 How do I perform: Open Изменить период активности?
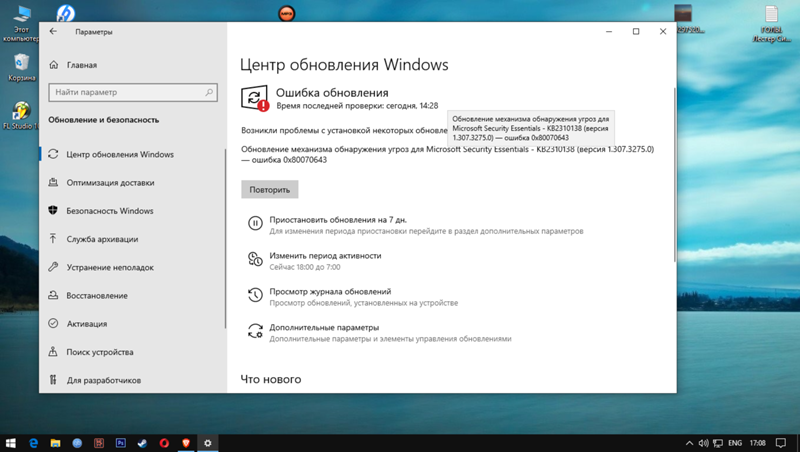click(325, 256)
